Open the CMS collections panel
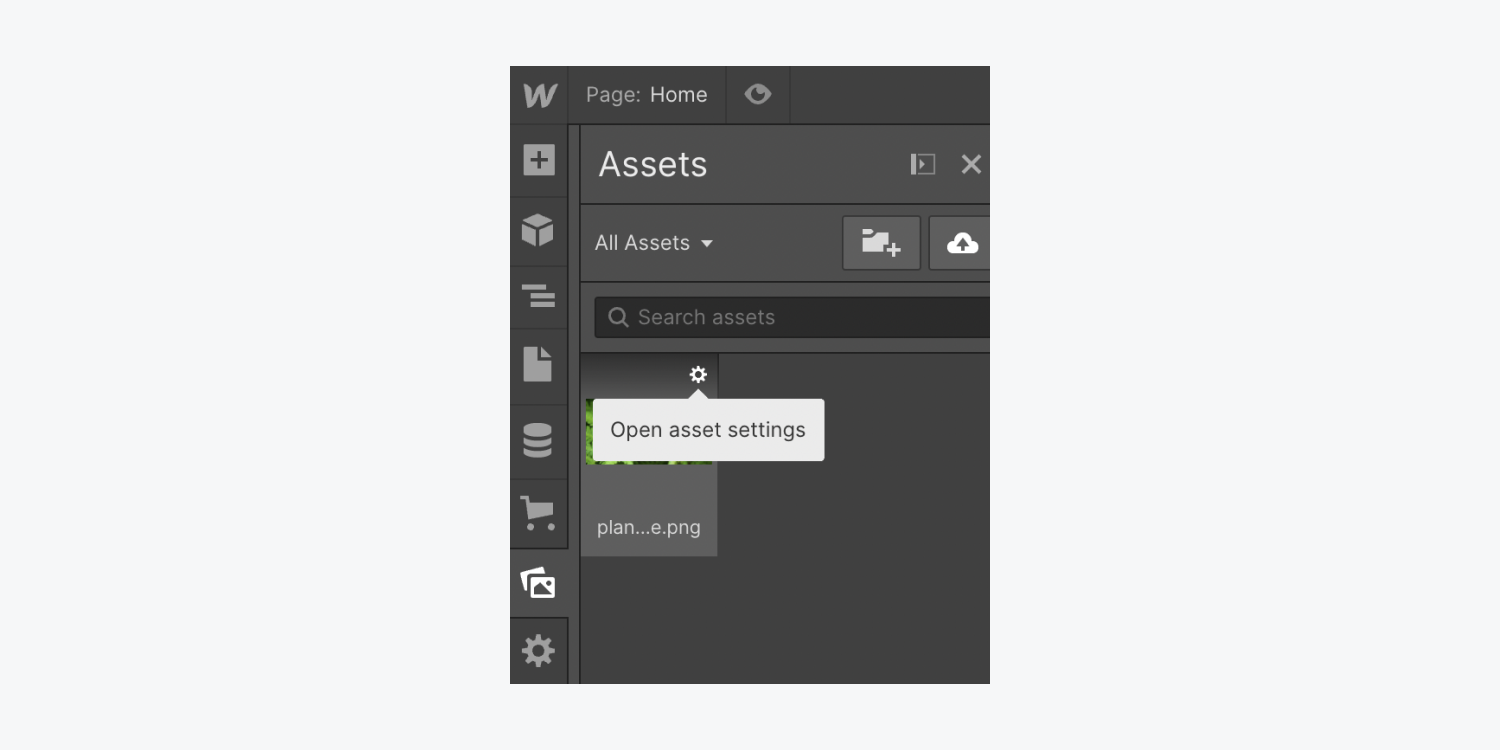Viewport: 1501px width, 751px height. pos(539,440)
